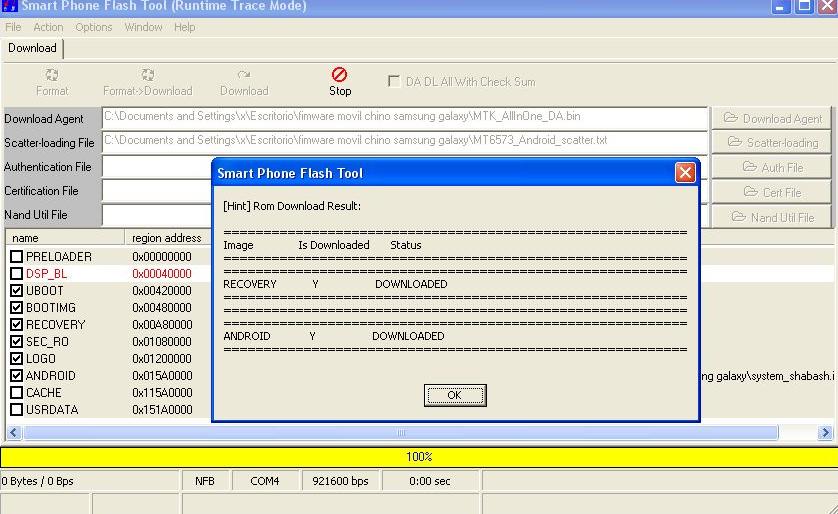The width and height of the screenshot is (838, 514).
Task: Close the Smart Phone Flash Tool dialog
Action: (x=685, y=173)
